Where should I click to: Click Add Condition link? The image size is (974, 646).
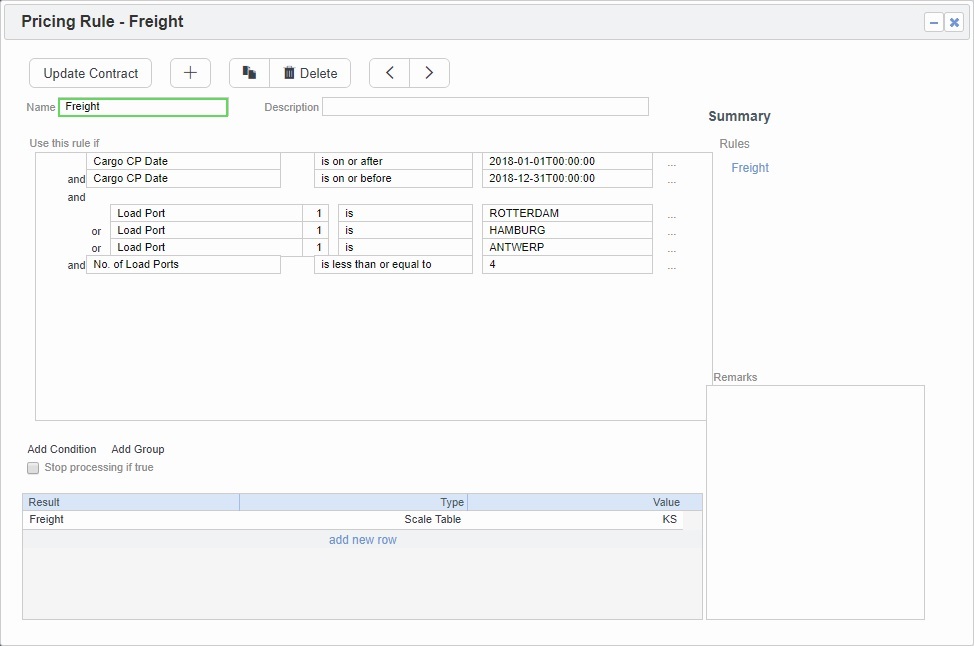(x=62, y=450)
